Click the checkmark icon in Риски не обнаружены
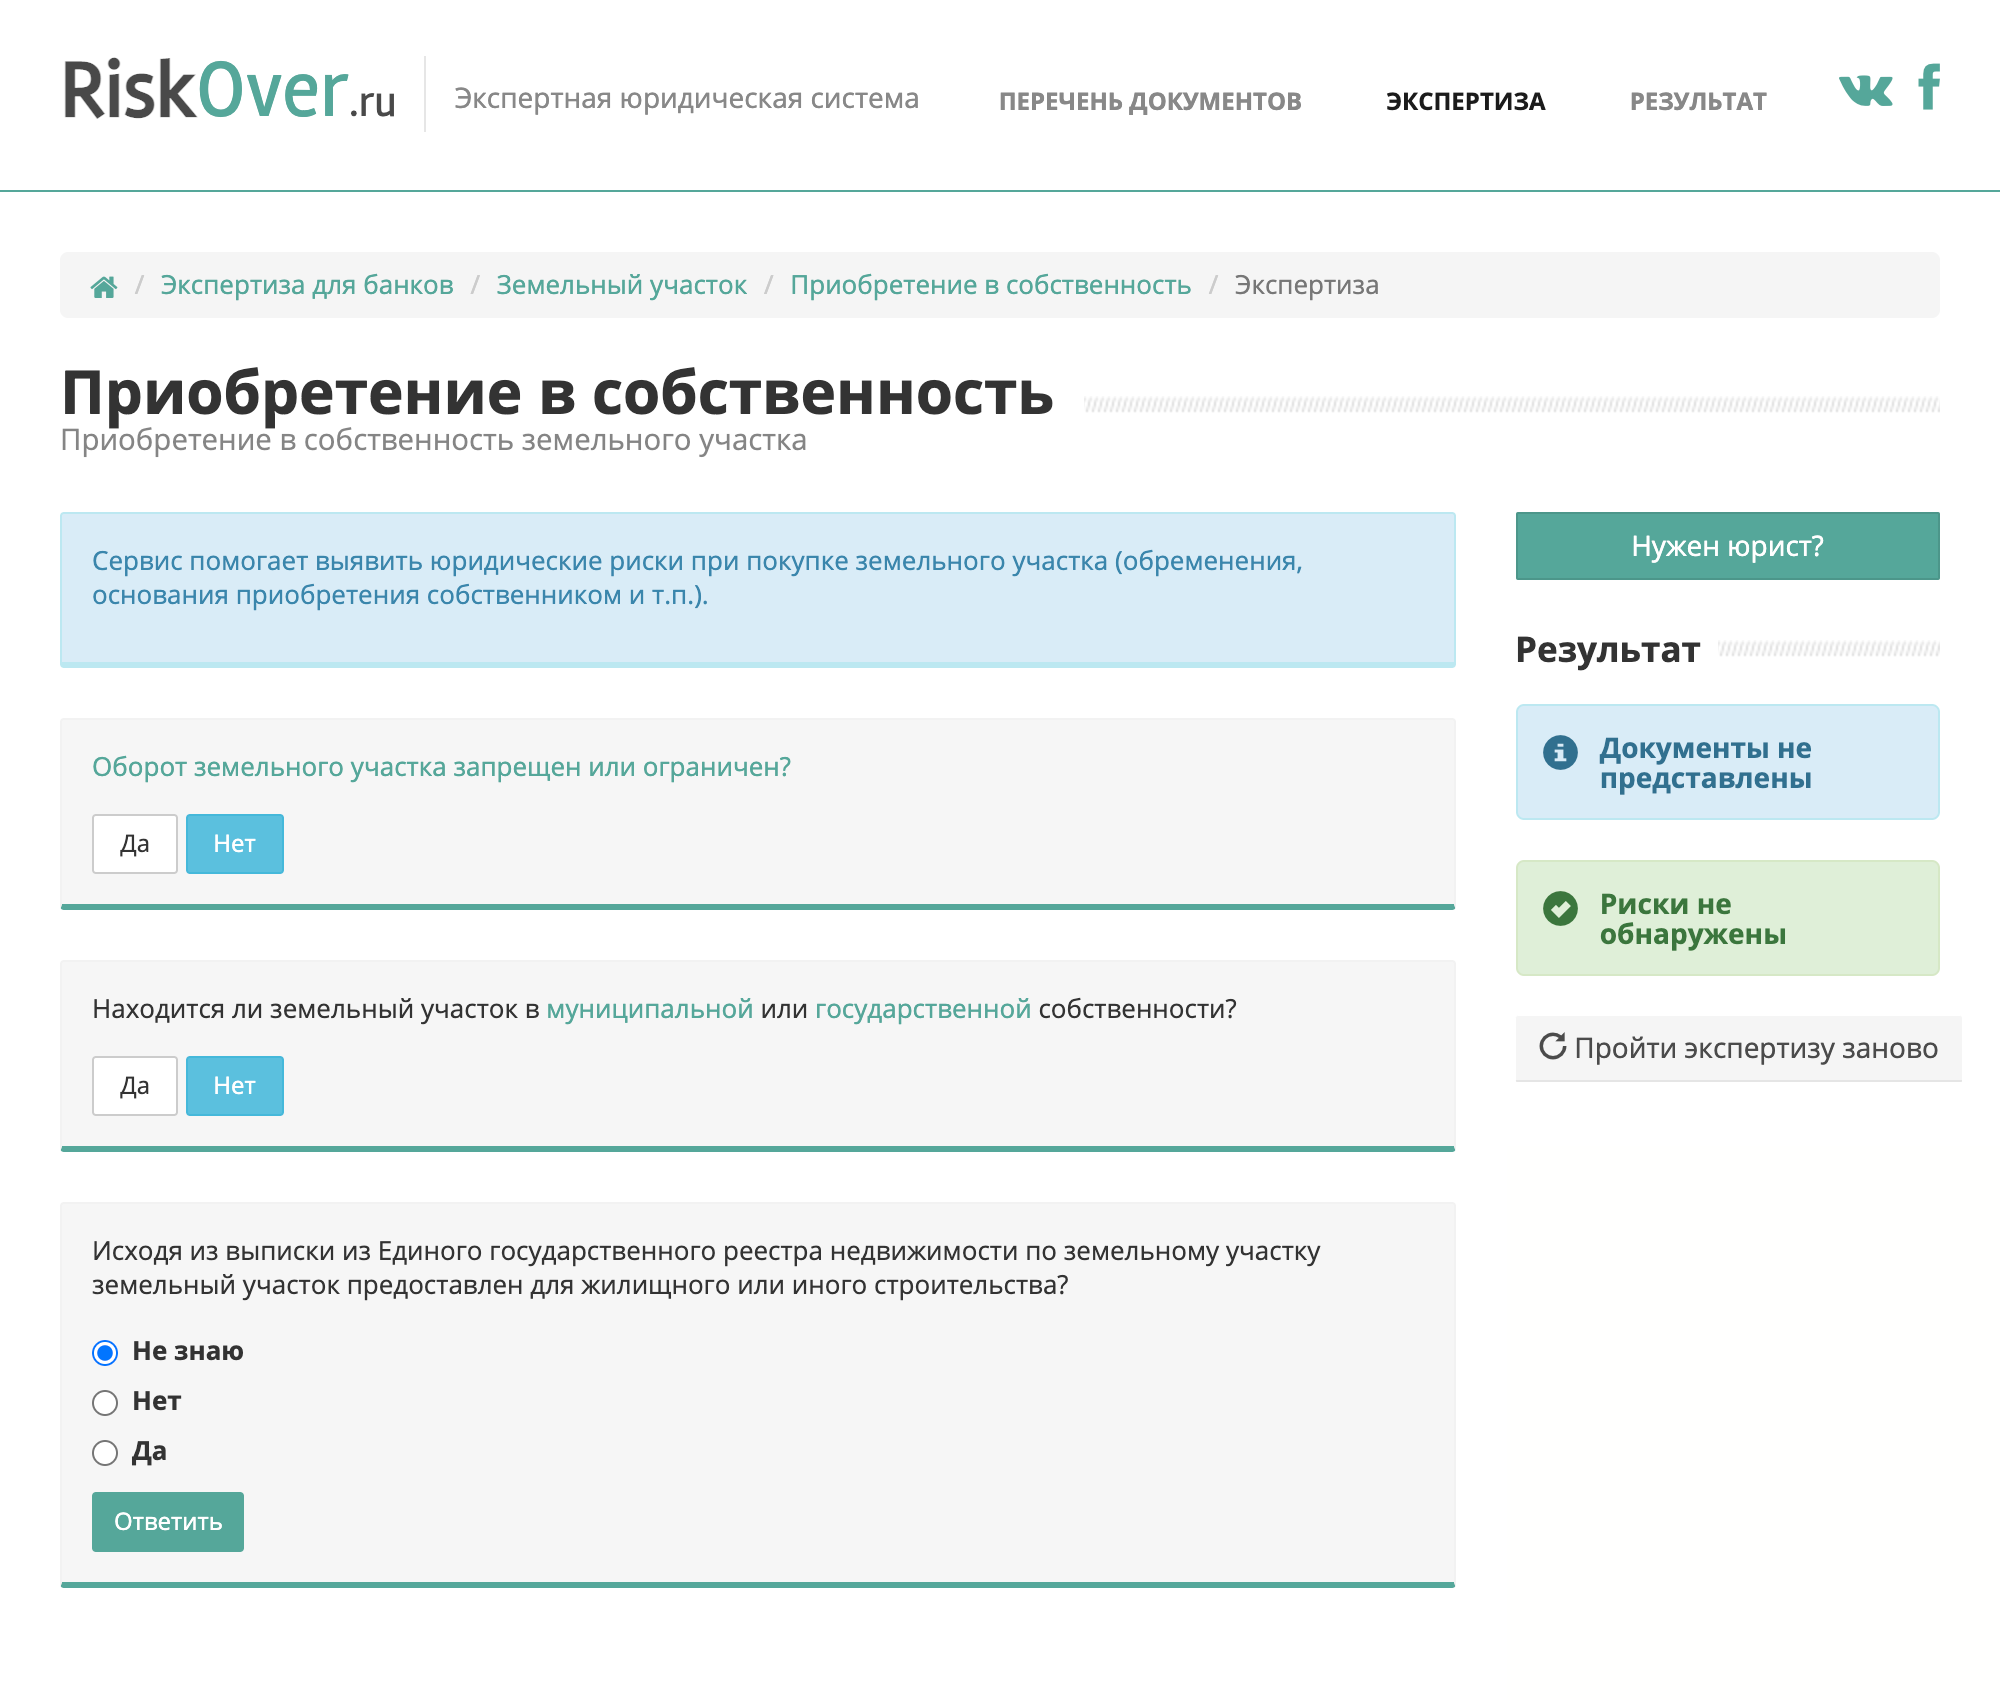 click(x=1560, y=908)
